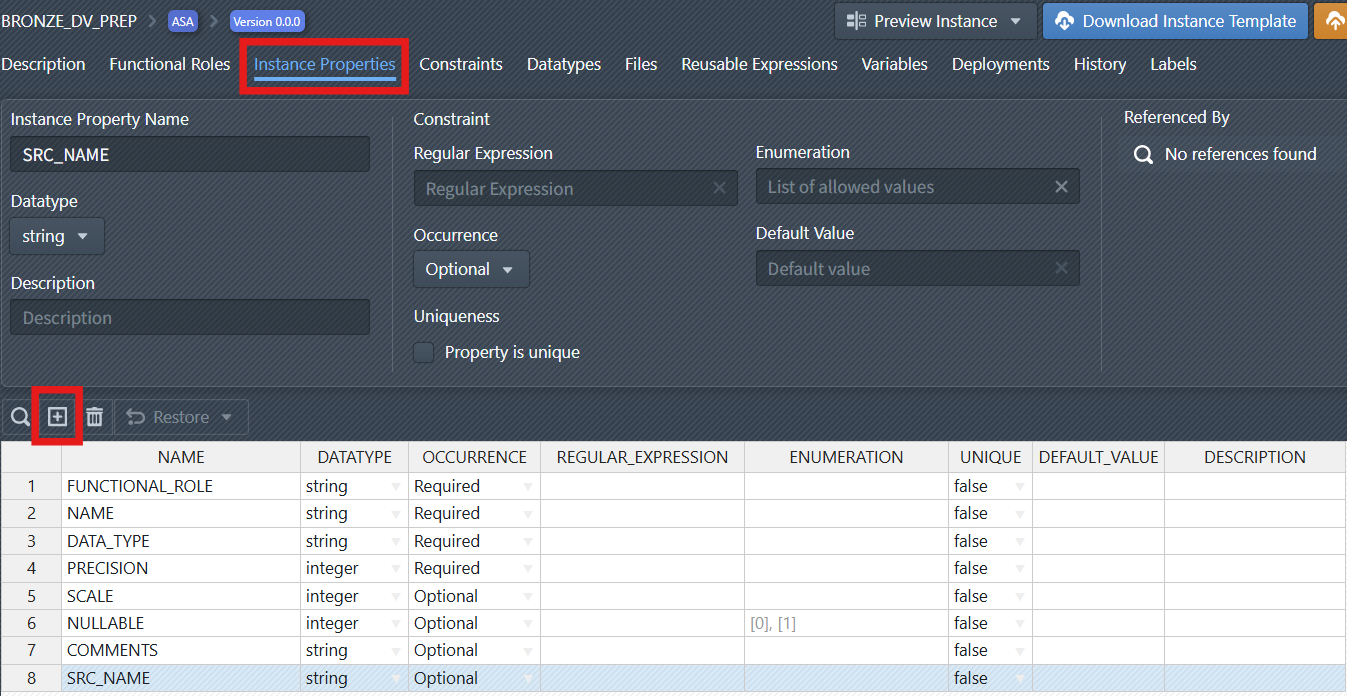The width and height of the screenshot is (1347, 696).
Task: Toggle the Property is unique checkbox
Action: click(x=424, y=352)
